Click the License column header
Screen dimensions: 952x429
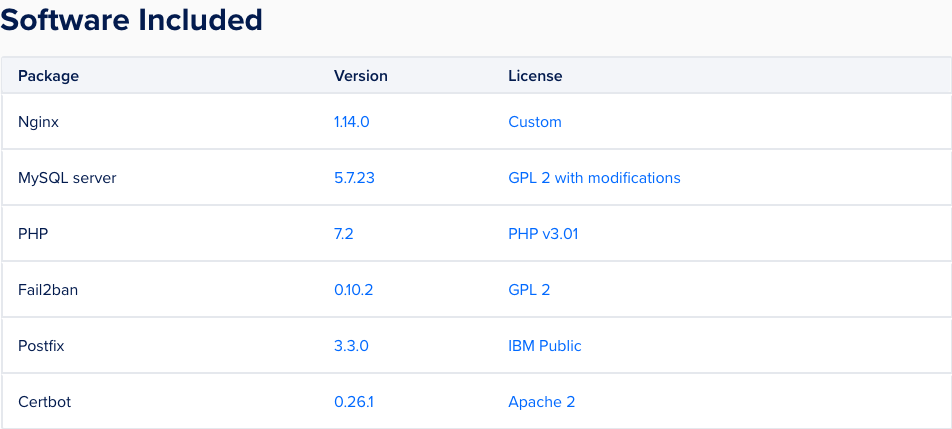point(535,76)
